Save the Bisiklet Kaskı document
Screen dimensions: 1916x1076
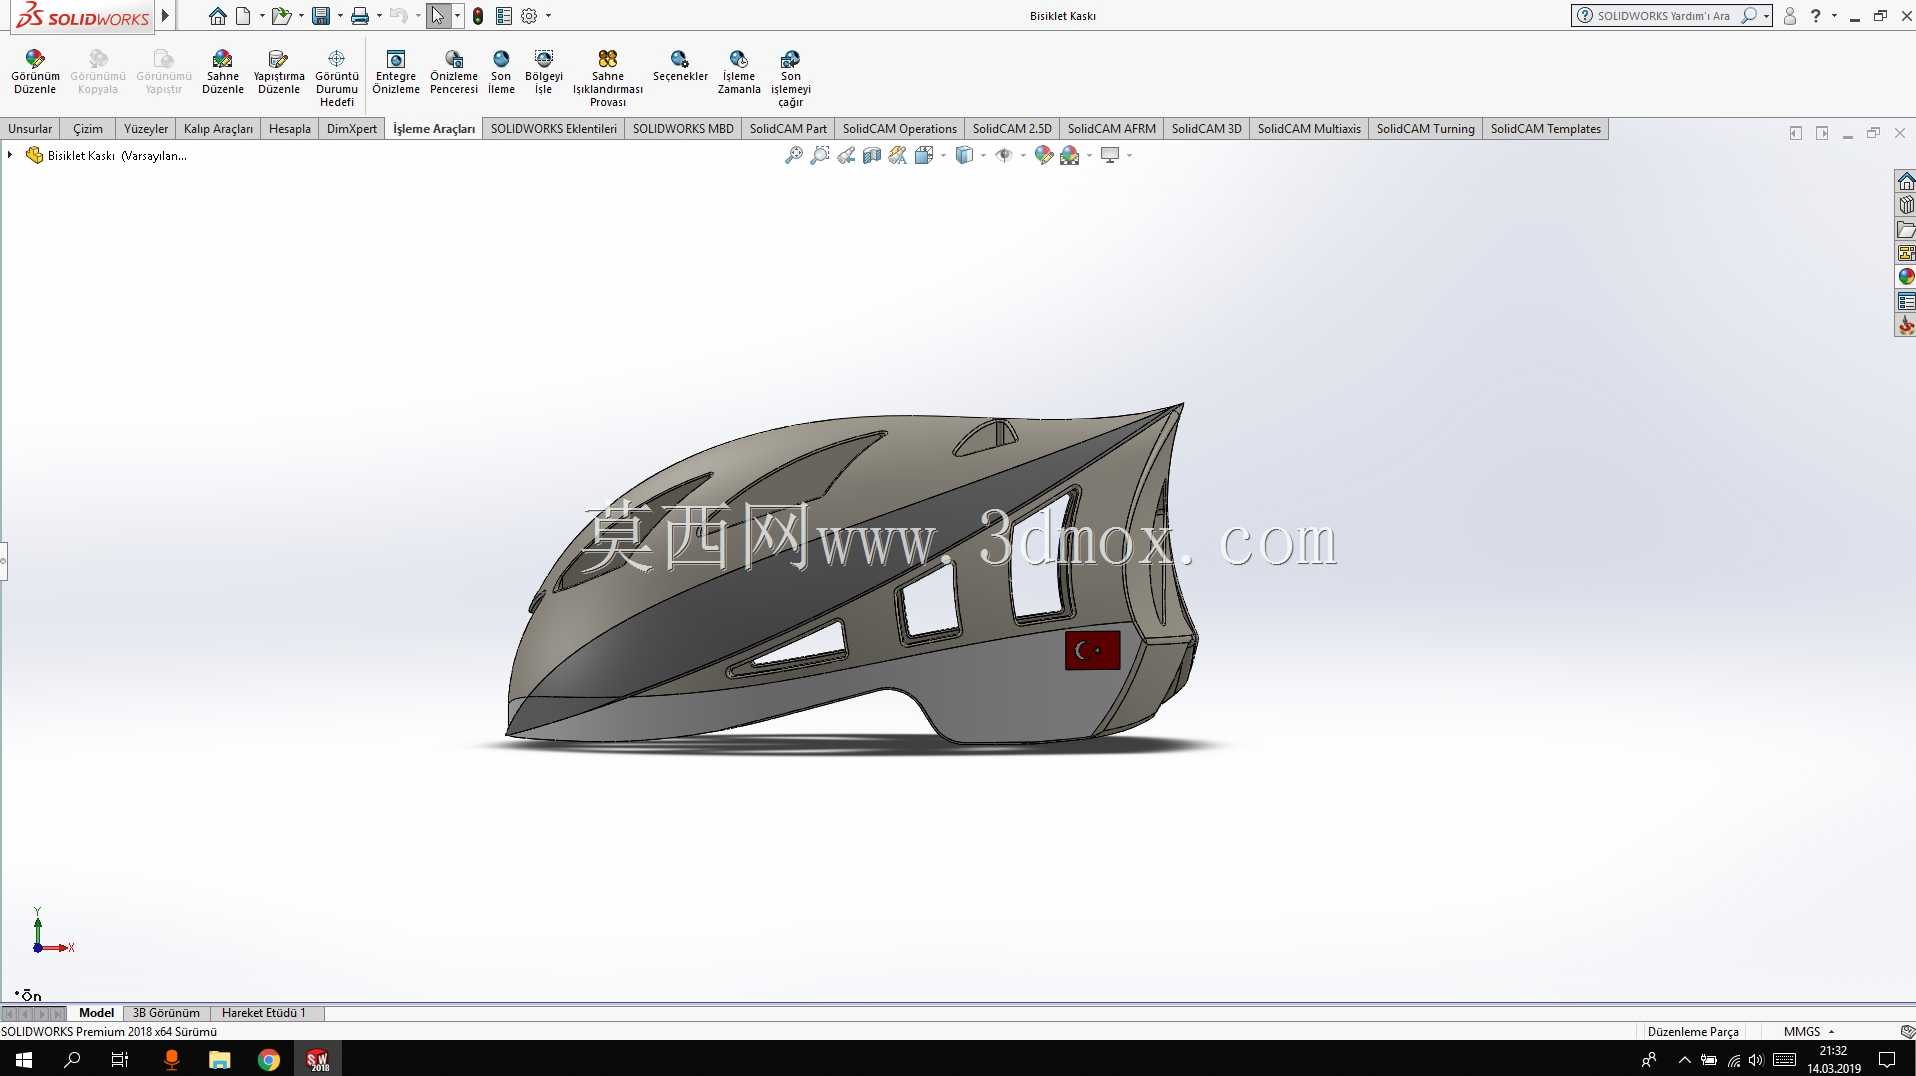point(321,16)
